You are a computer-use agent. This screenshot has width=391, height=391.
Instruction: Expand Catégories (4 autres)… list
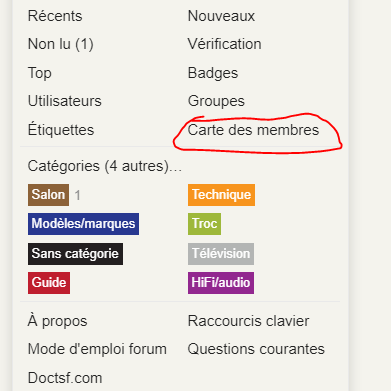coord(105,166)
